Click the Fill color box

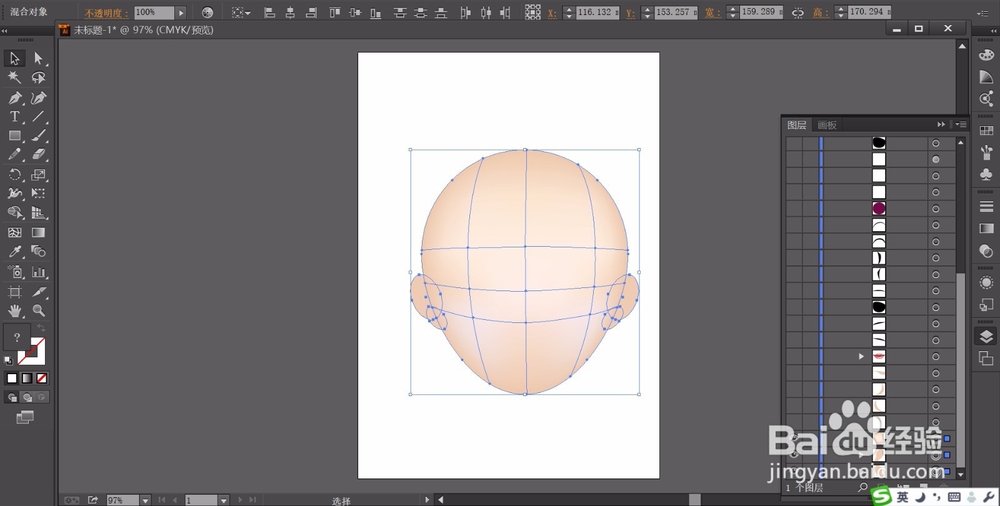coord(17,336)
